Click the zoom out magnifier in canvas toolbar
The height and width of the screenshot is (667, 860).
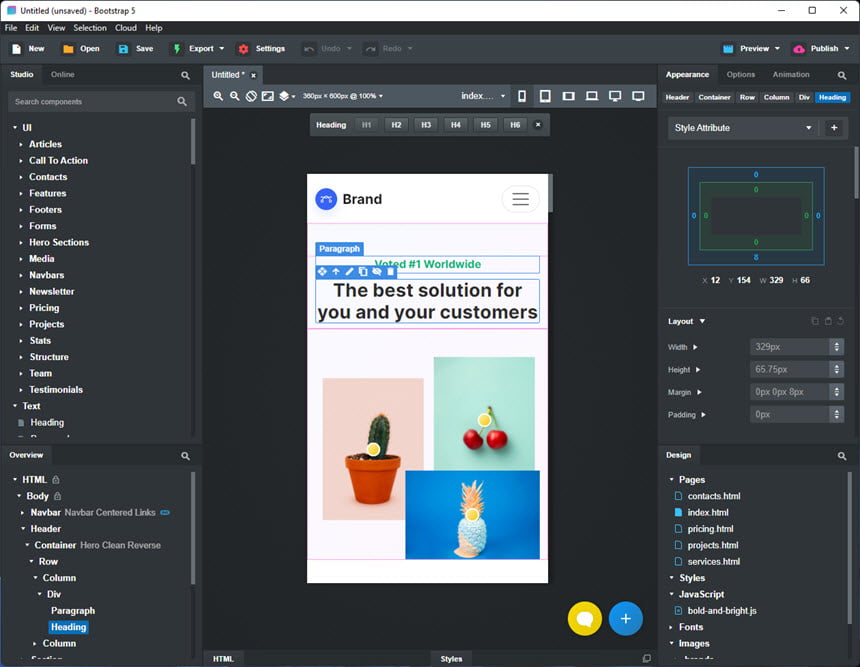[x=235, y=96]
